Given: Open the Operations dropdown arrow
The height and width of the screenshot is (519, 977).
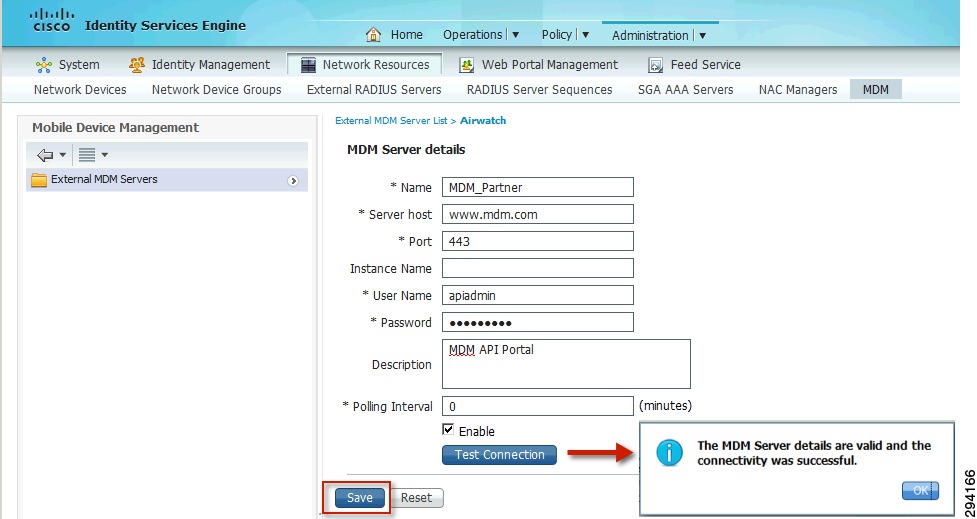Looking at the screenshot, I should click(x=515, y=35).
